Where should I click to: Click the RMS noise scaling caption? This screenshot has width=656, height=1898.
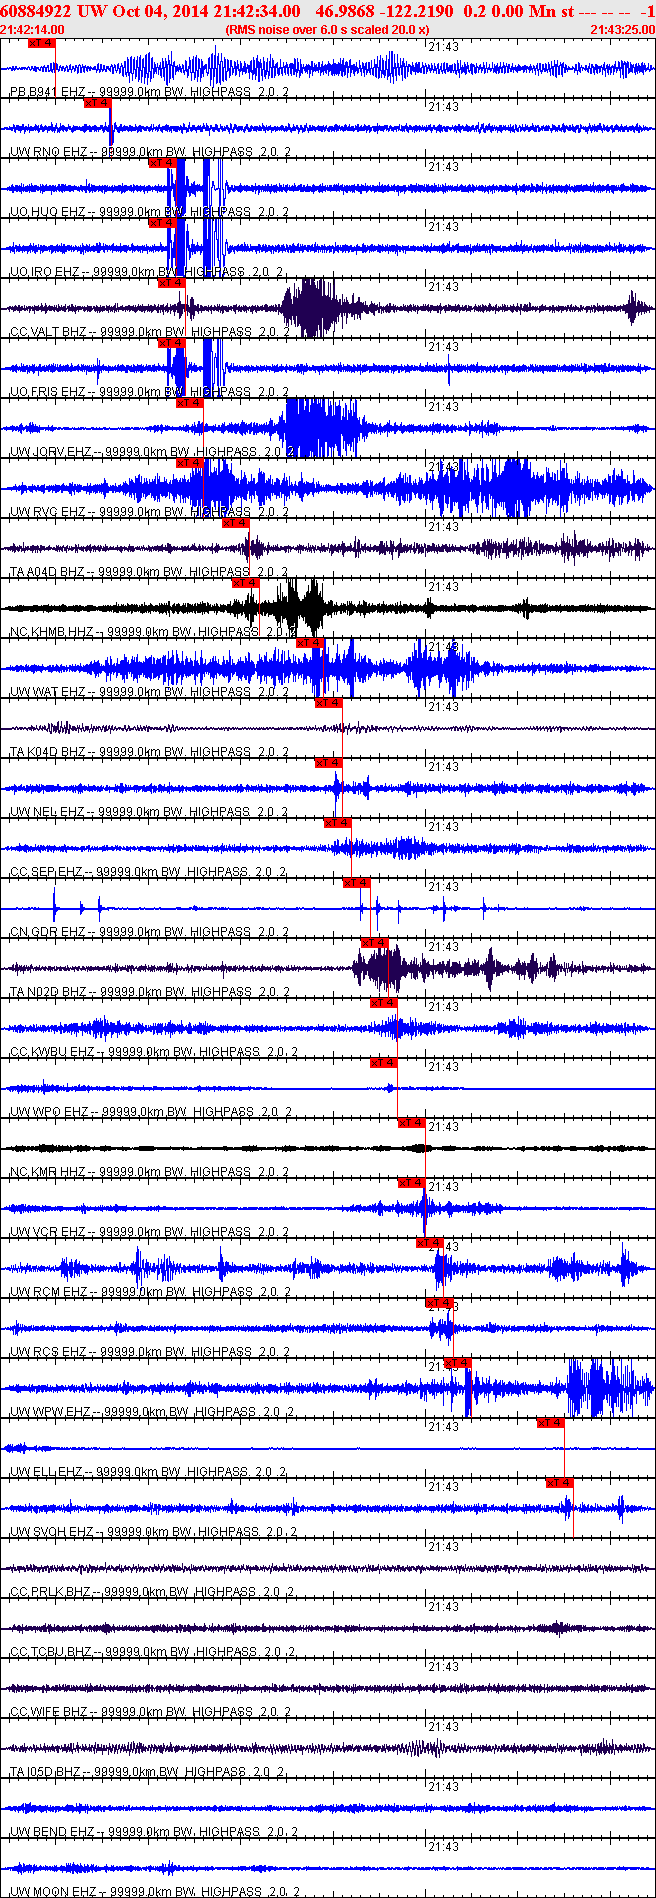[x=328, y=30]
